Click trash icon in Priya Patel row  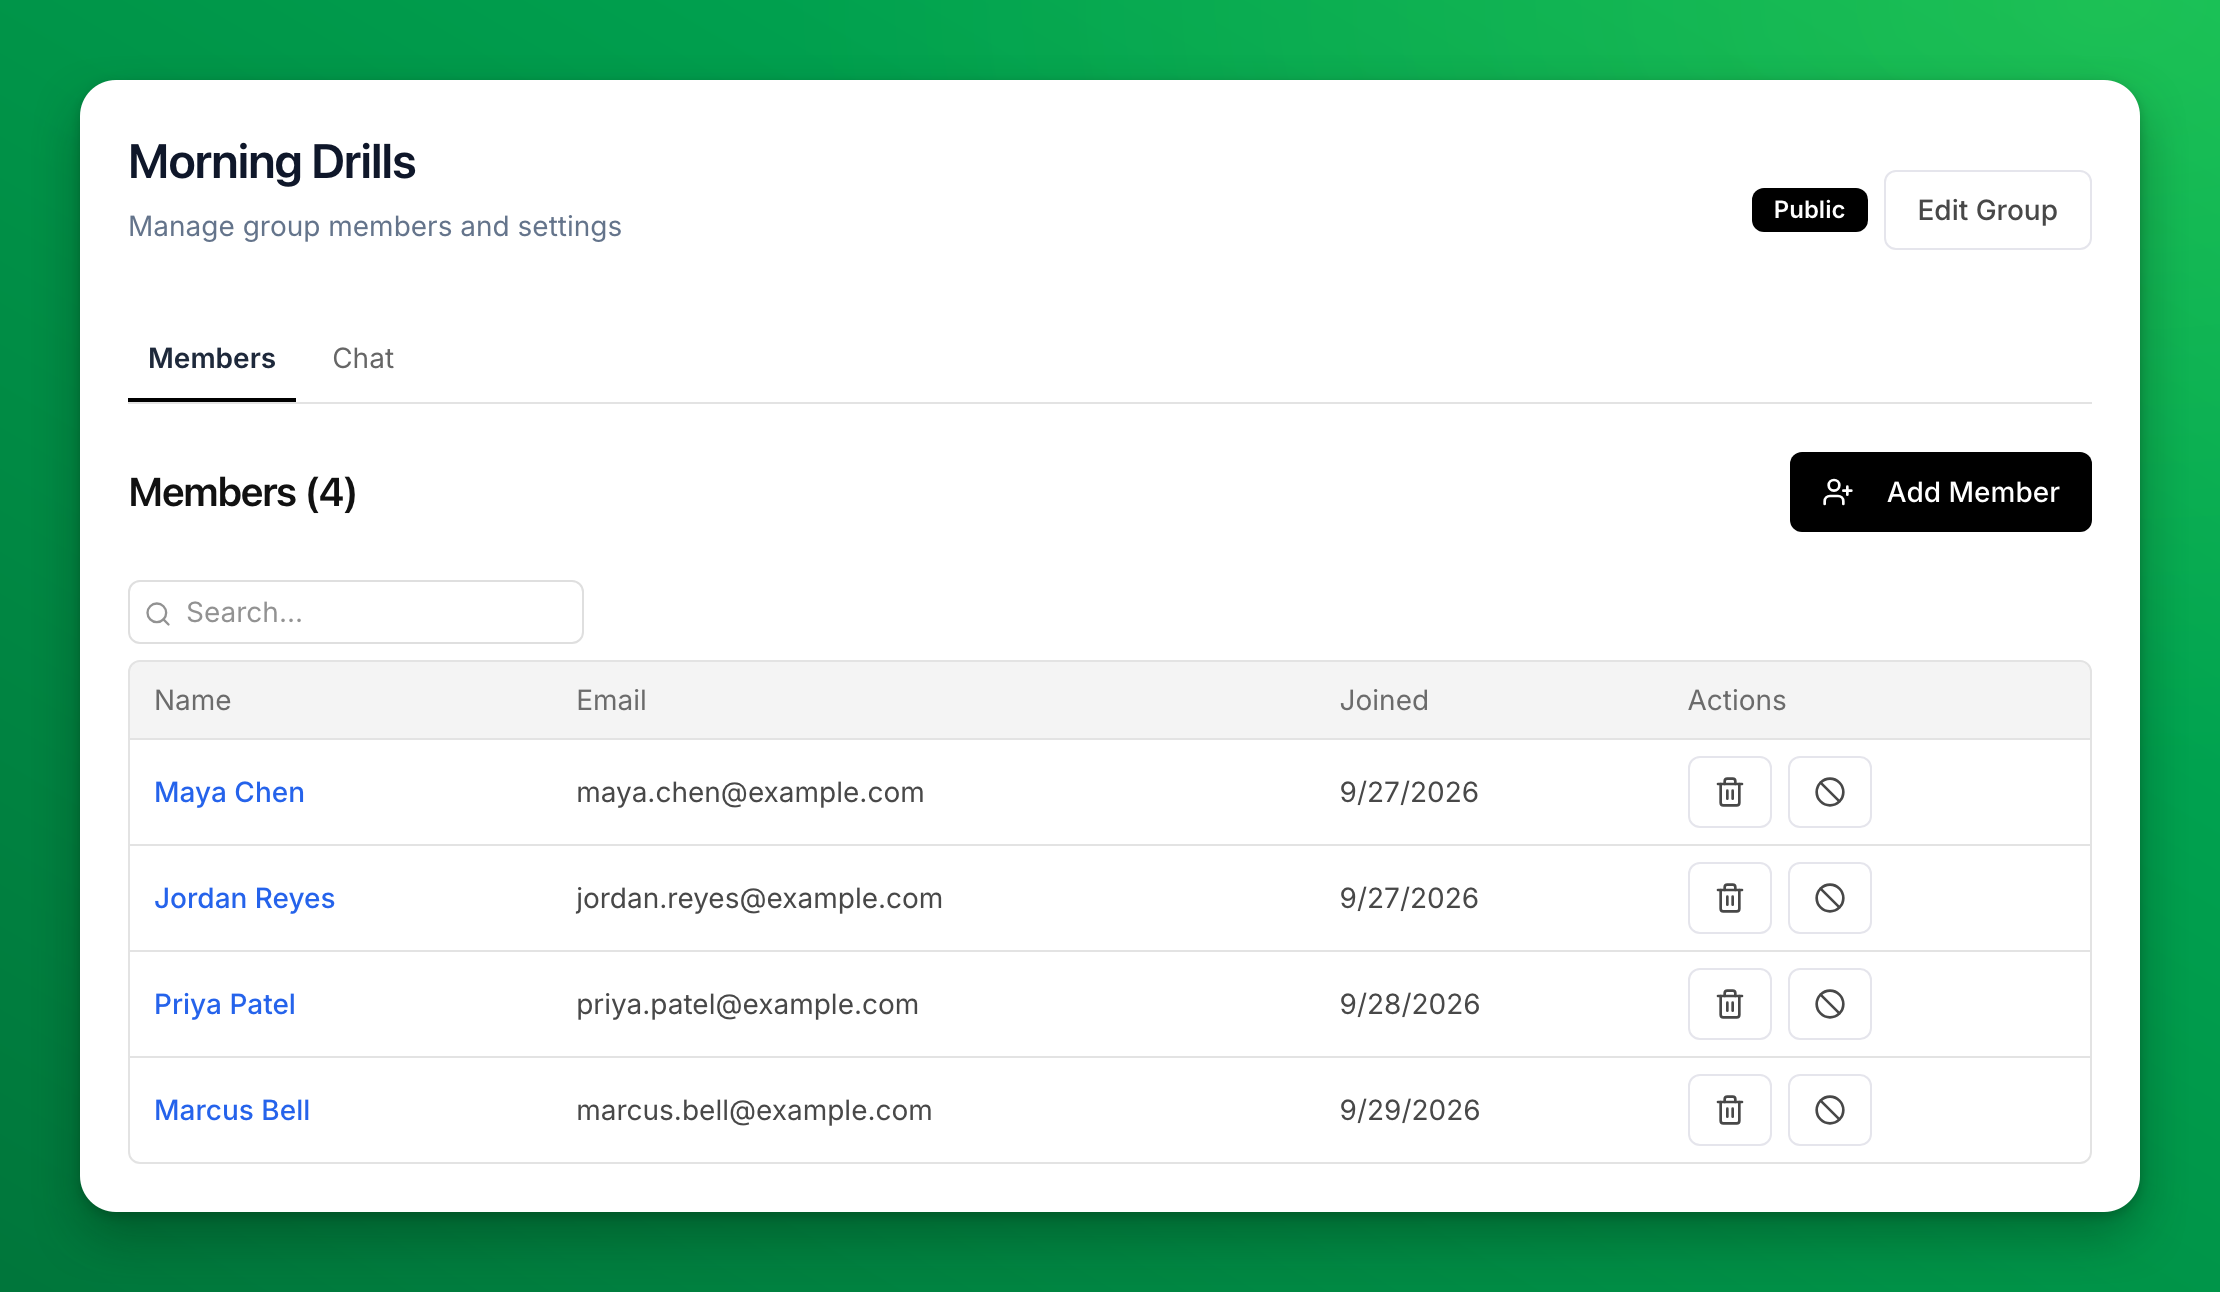[x=1729, y=1004]
